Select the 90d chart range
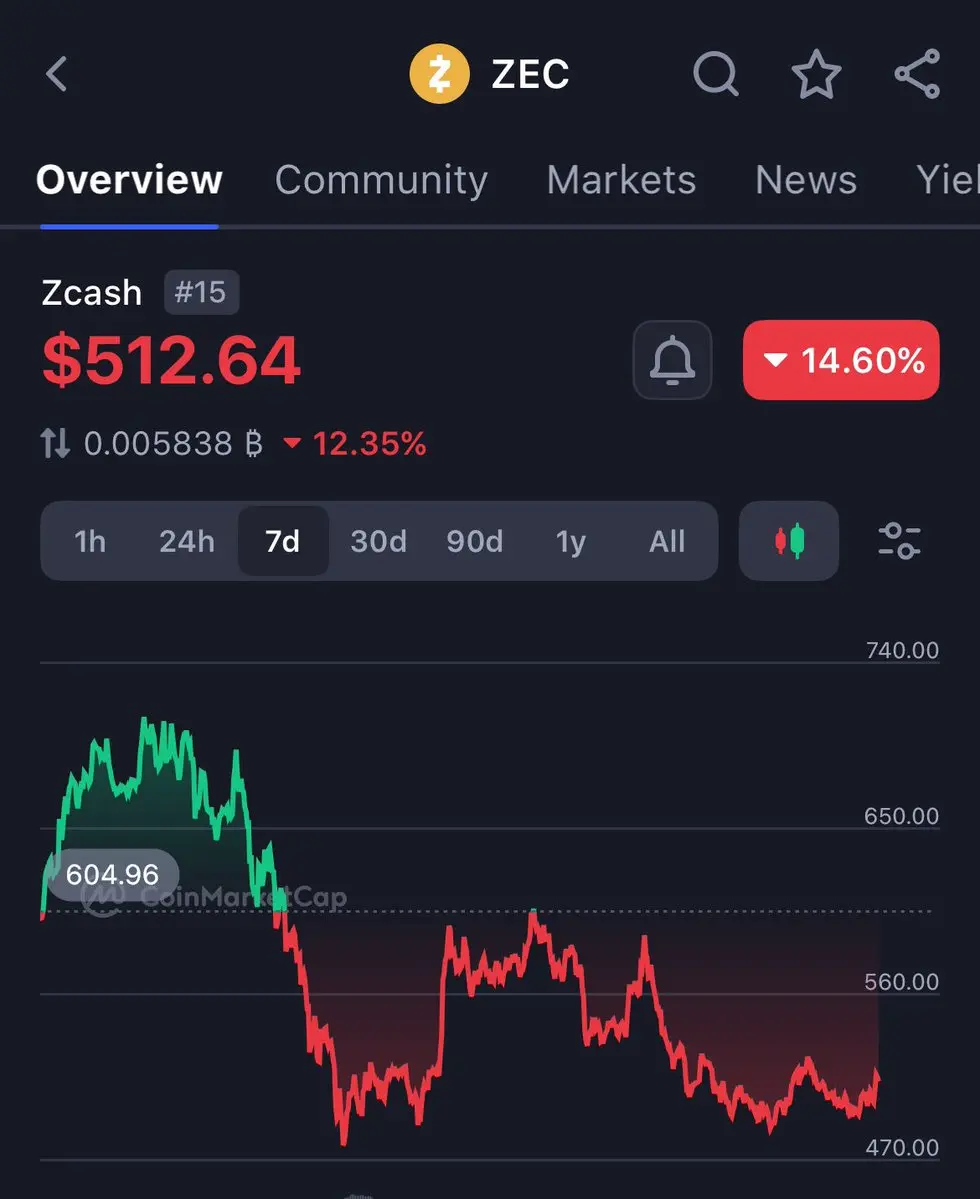This screenshot has width=980, height=1199. (475, 541)
